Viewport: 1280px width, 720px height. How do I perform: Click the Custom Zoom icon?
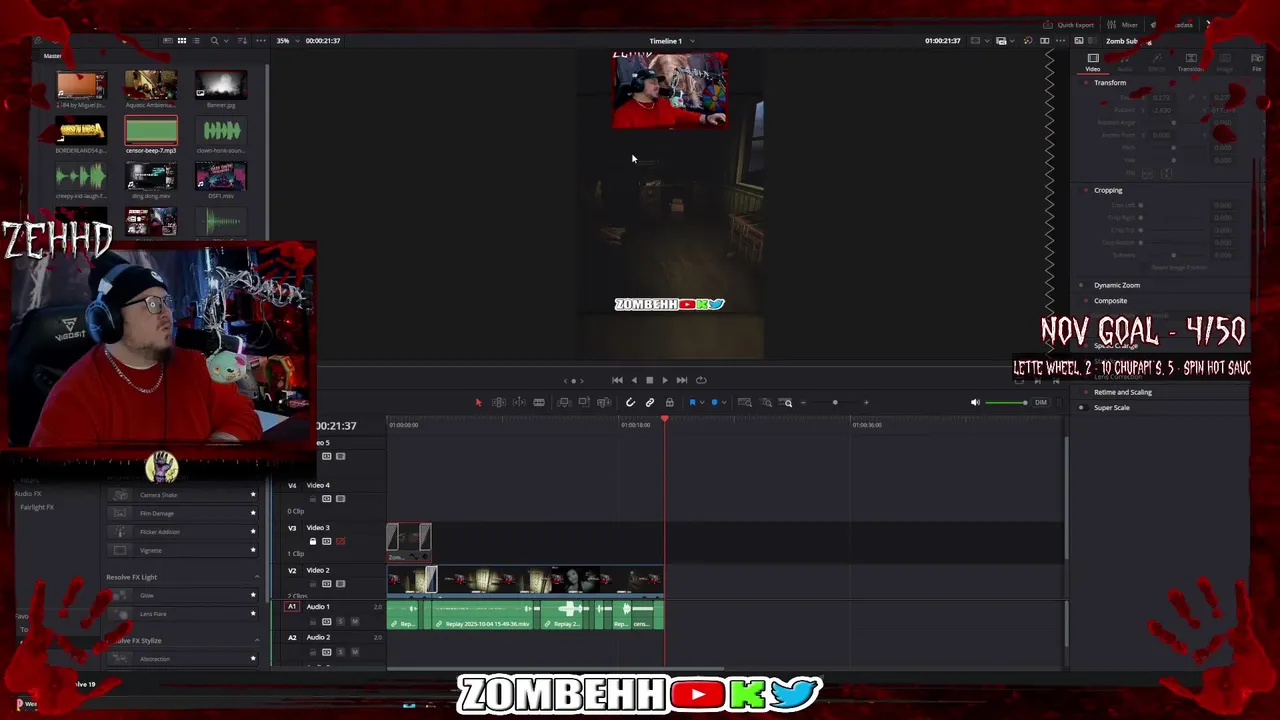[786, 402]
